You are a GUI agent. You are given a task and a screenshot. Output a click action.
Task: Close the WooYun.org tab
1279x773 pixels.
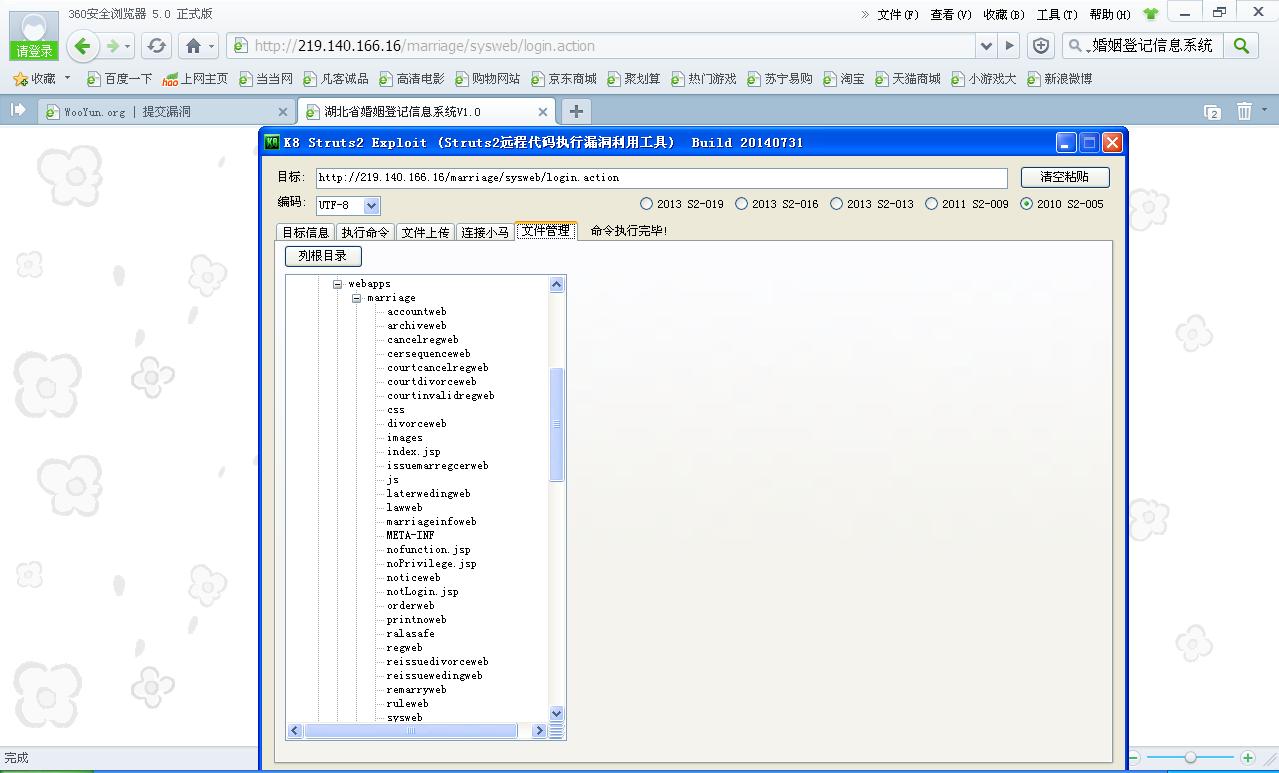(283, 112)
